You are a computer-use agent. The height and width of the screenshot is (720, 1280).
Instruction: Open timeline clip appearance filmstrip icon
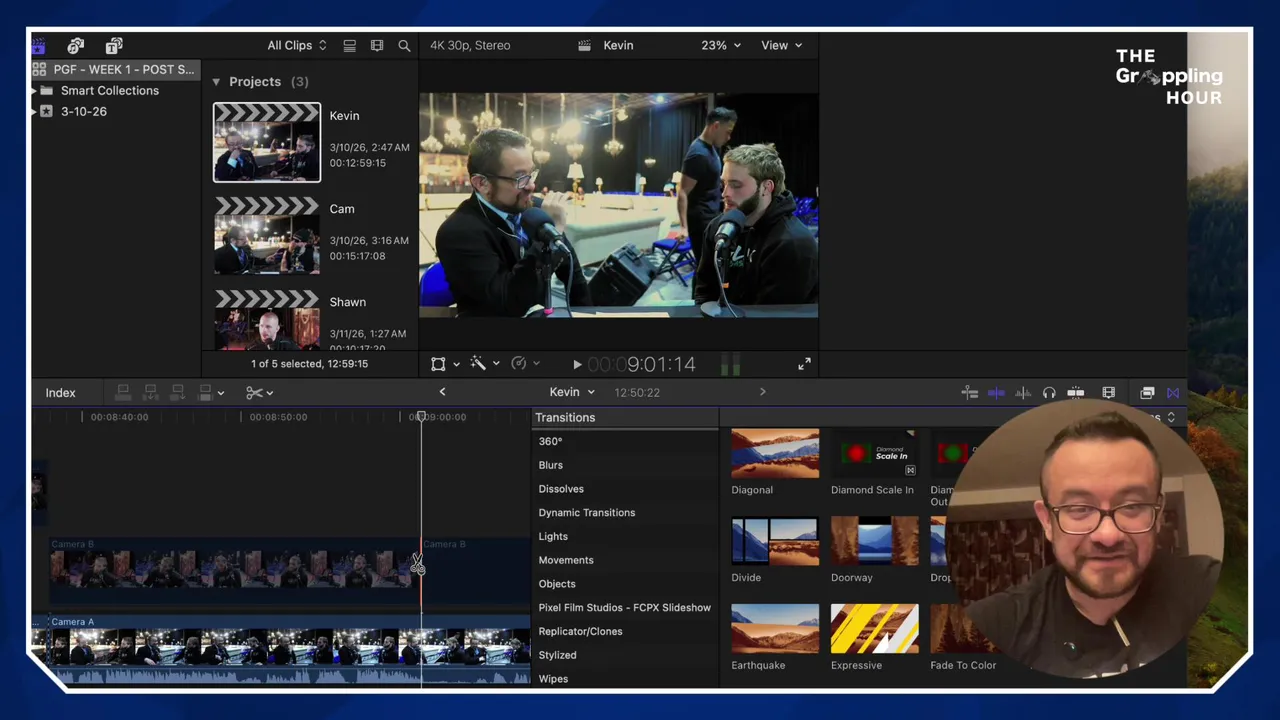[x=1108, y=392]
